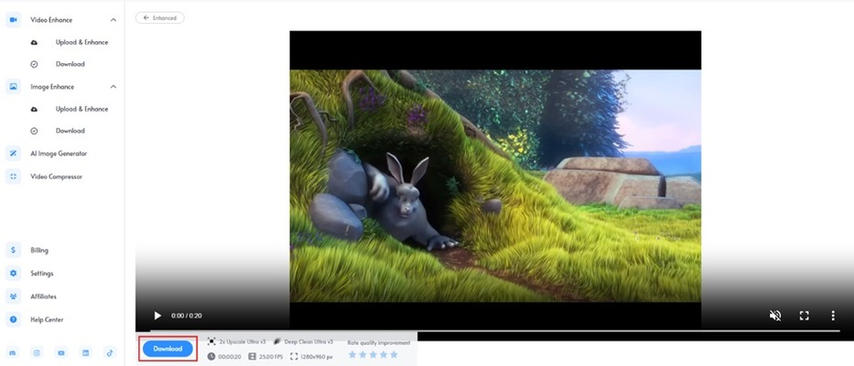Go back using the Enhanced button
This screenshot has height=366, width=854.
(160, 18)
